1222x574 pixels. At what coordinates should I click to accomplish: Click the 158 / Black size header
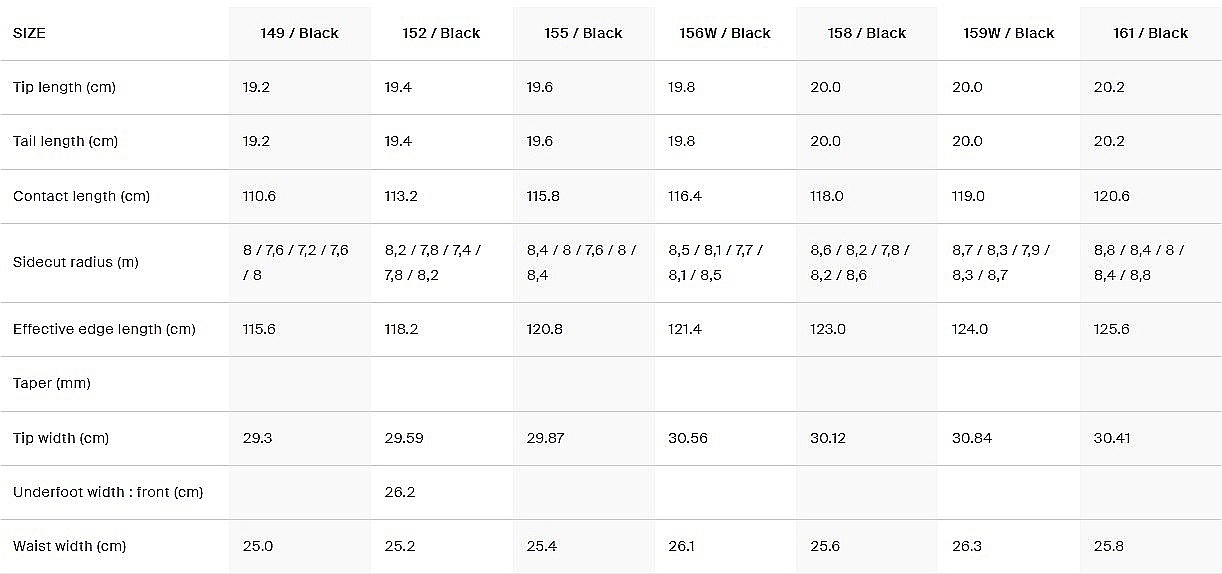pos(867,33)
